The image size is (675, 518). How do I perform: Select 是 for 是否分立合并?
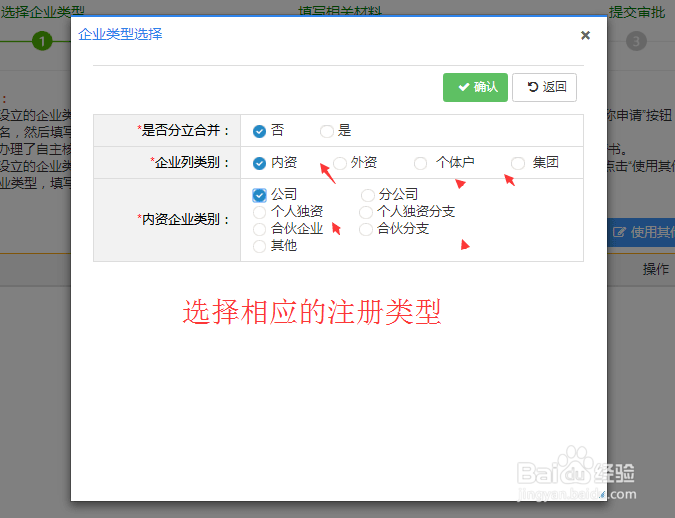pyautogui.click(x=327, y=131)
